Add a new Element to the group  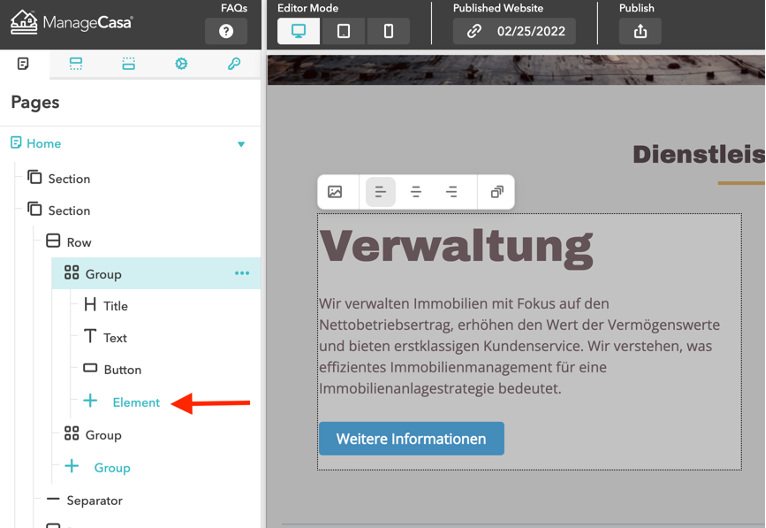tap(136, 402)
